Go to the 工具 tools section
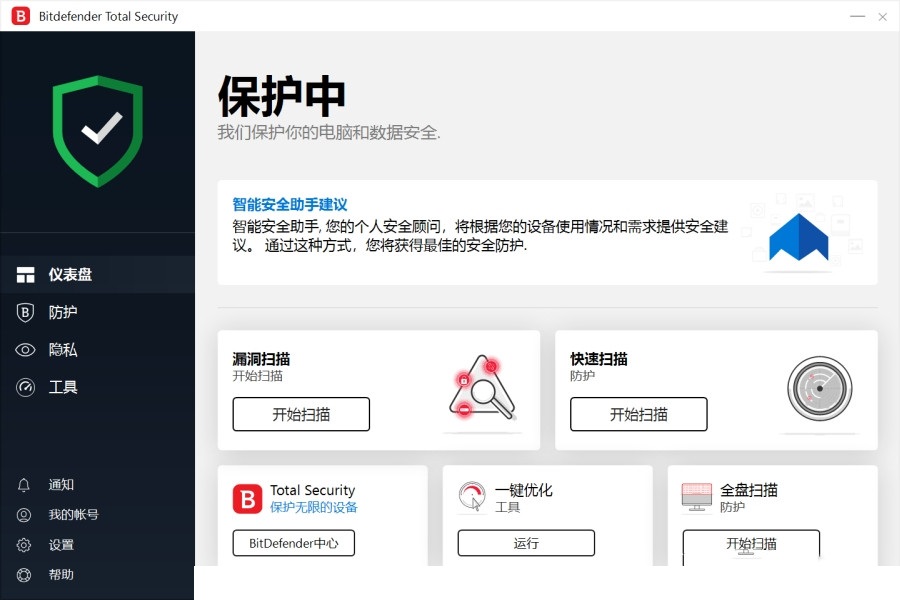This screenshot has height=600, width=900. coord(62,387)
